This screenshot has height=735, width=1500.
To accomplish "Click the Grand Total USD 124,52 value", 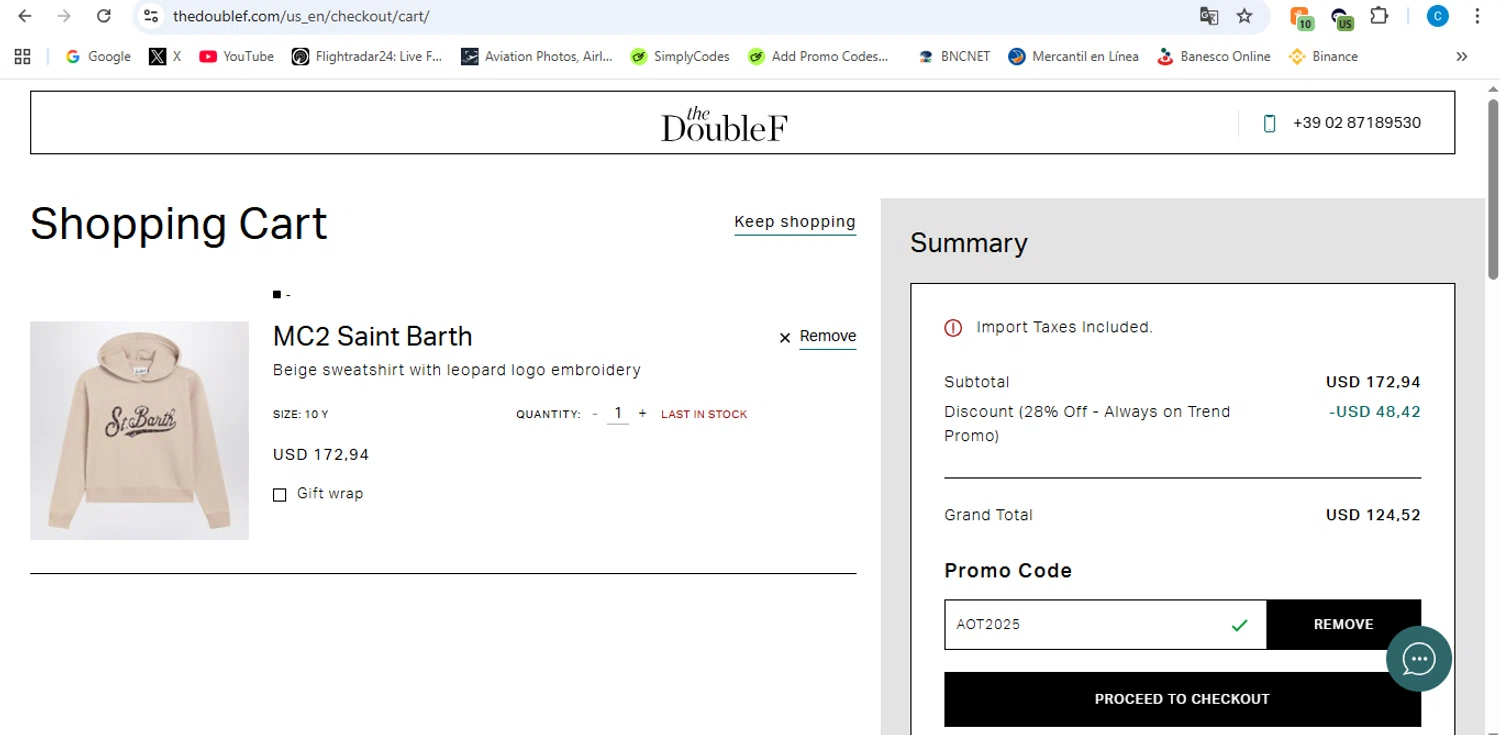I will pyautogui.click(x=1373, y=515).
